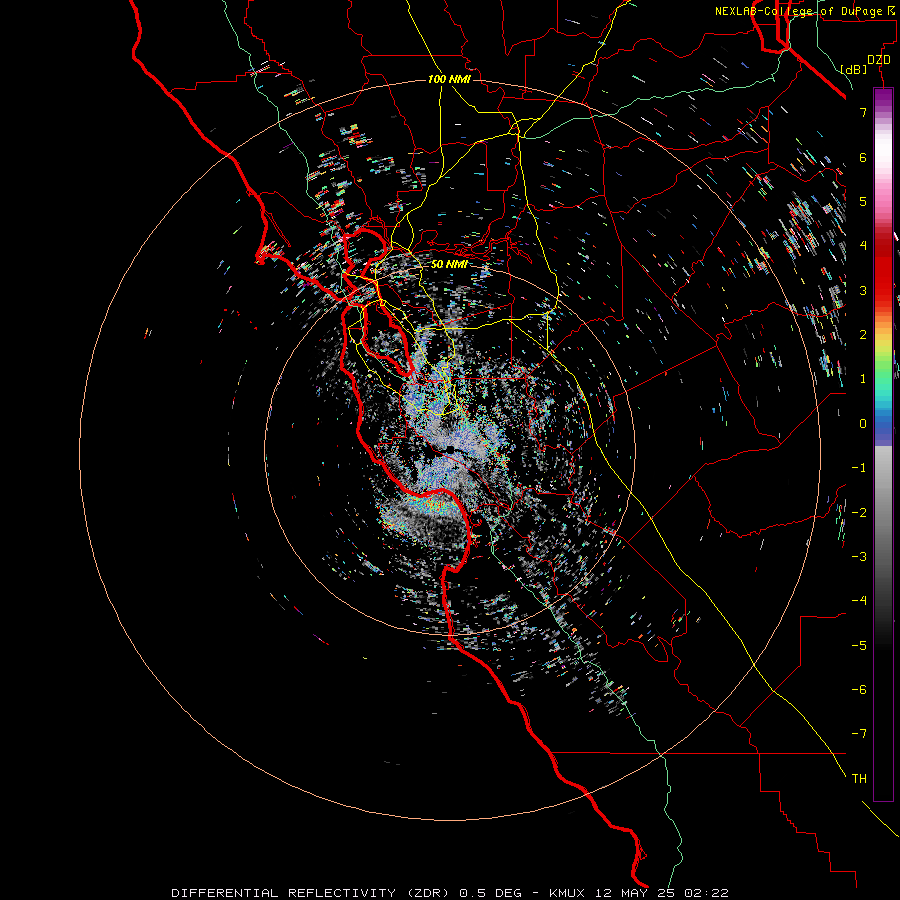Click the -1 dB value on color scale
The width and height of the screenshot is (900, 900).
click(859, 468)
